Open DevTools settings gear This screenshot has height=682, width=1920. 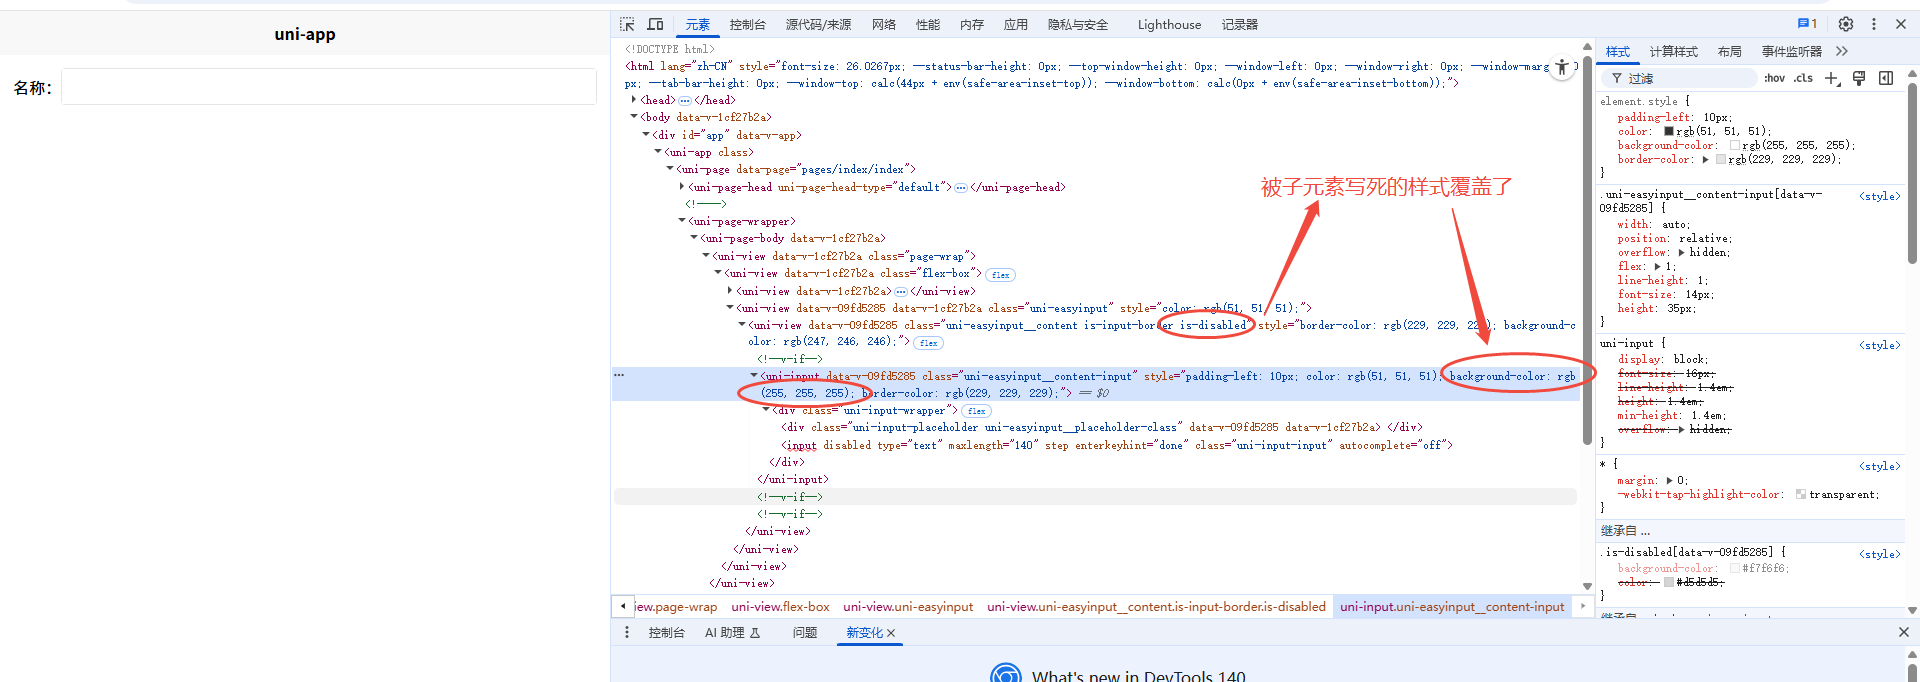[x=1846, y=24]
